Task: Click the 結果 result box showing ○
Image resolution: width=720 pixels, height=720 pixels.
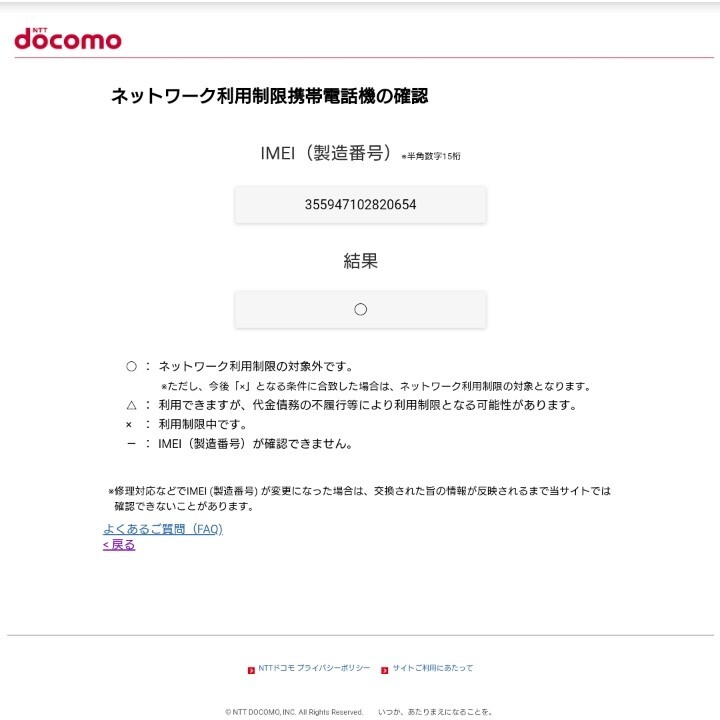Action: 360,309
